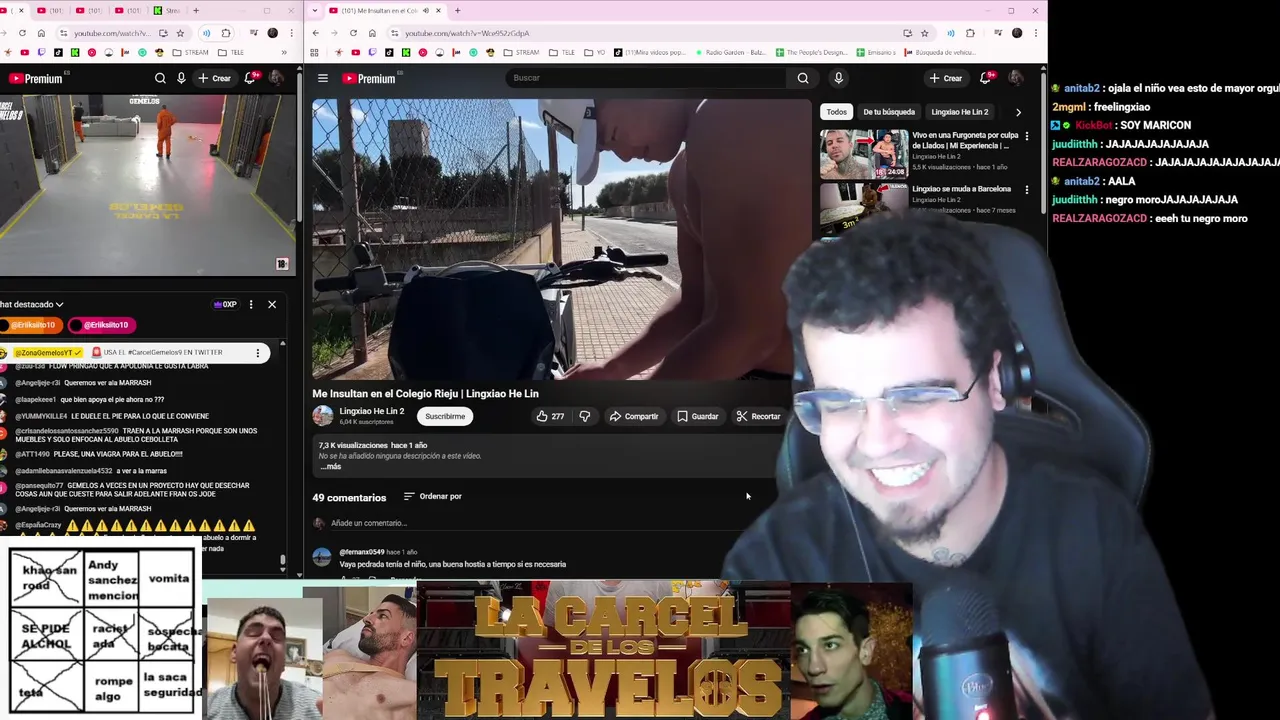This screenshot has height=720, width=1280.
Task: Switch to the Kick Stream tab in left browser
Action: tap(168, 10)
